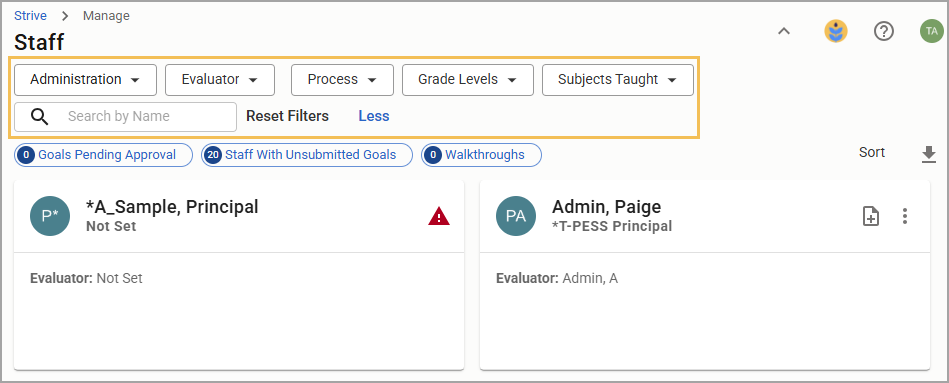Click the add document icon on Paige card
Viewport: 949px width, 383px height.
pyautogui.click(x=870, y=216)
